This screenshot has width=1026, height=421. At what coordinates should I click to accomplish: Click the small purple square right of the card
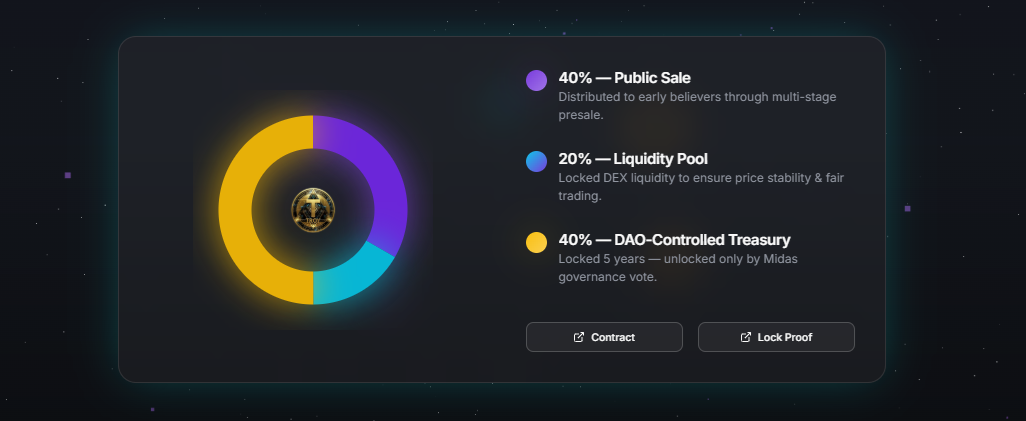click(x=908, y=208)
